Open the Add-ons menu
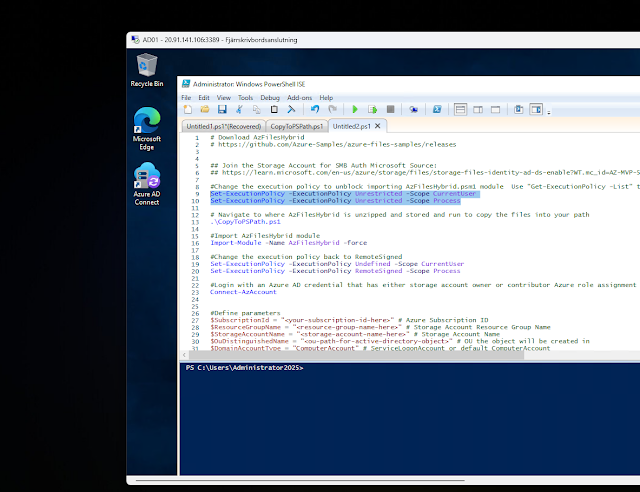Screen dimensions: 640x492 click(x=299, y=98)
